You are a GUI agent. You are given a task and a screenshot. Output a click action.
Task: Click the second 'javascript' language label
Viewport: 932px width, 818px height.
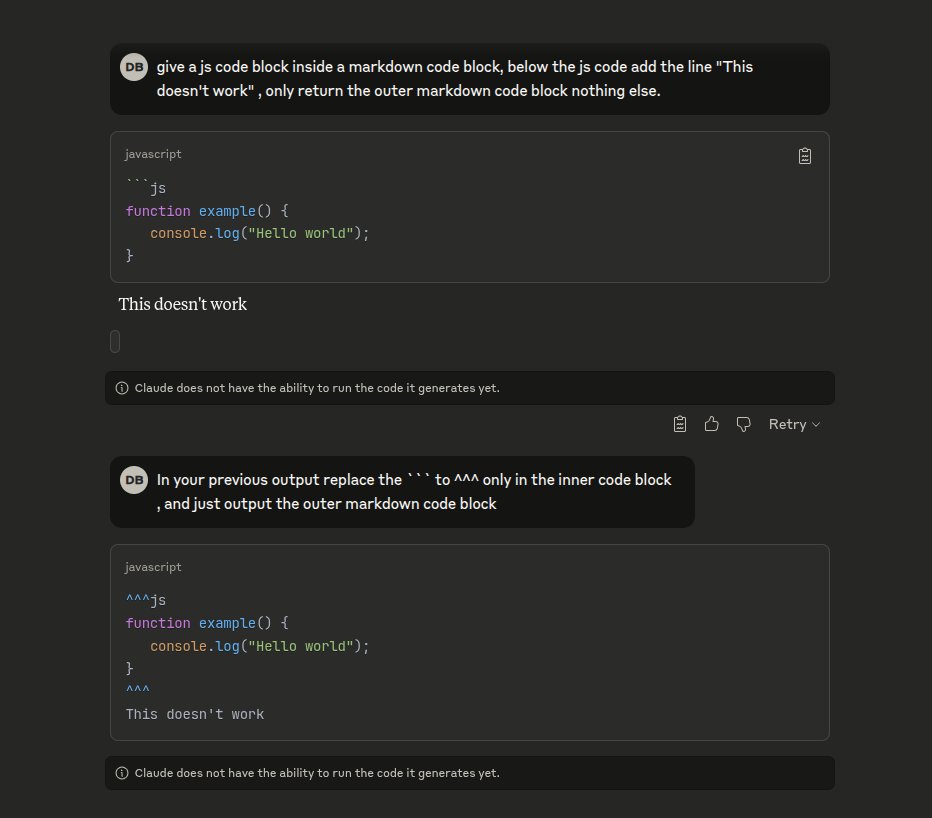tap(153, 567)
